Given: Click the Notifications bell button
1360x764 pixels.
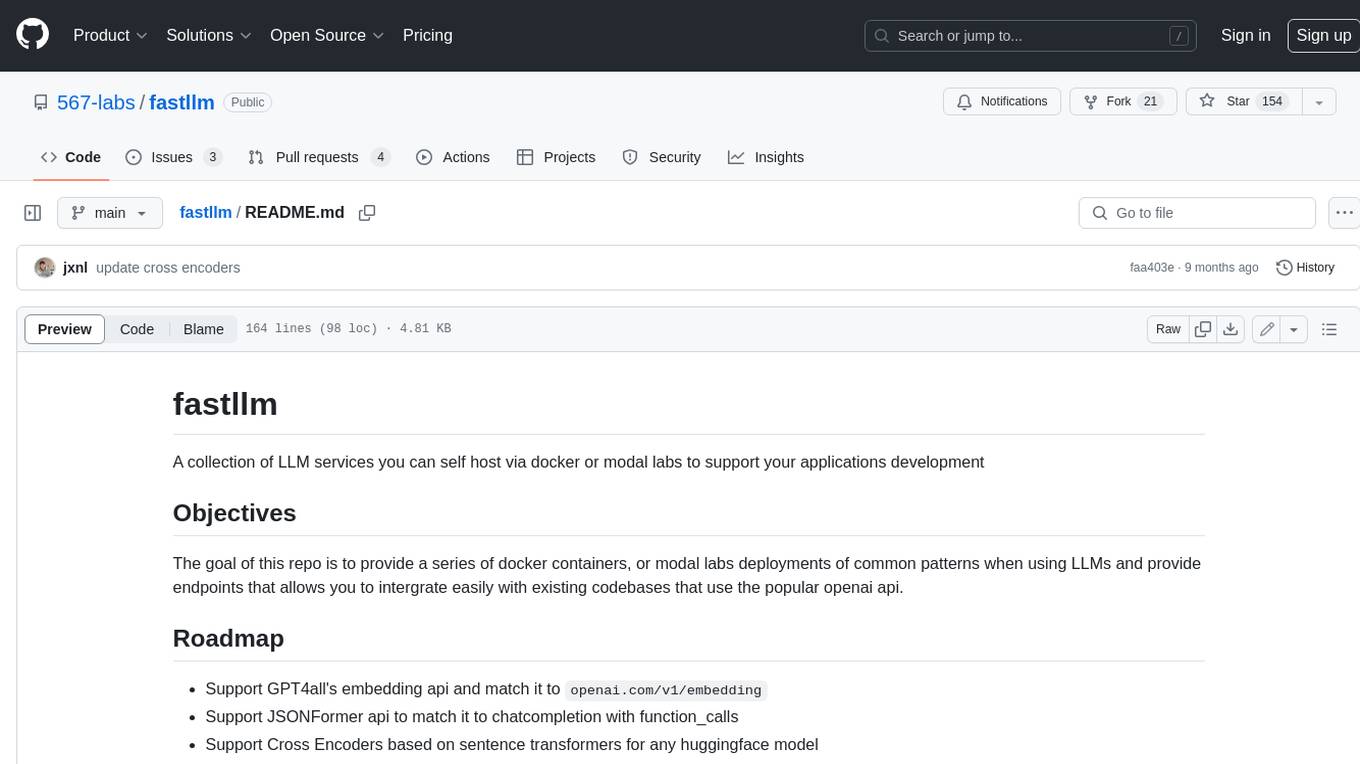Looking at the screenshot, I should point(1002,101).
